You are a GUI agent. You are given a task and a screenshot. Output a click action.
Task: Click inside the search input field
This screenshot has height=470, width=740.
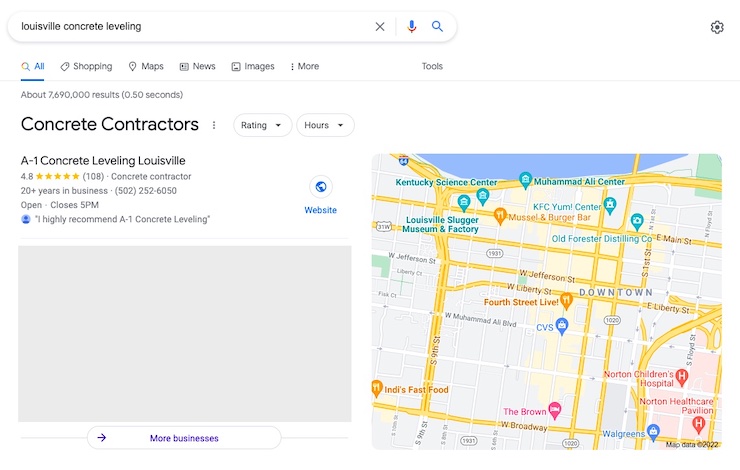pyautogui.click(x=190, y=27)
